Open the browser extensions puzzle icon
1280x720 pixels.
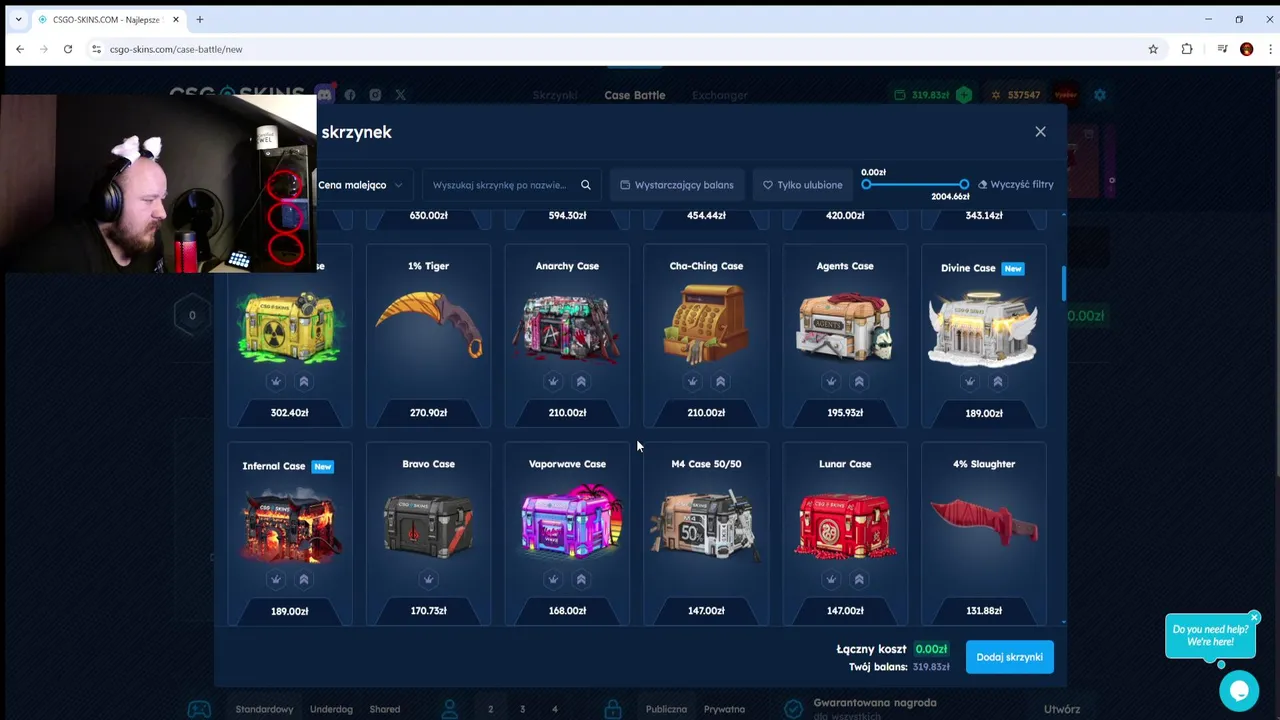pos(1187,49)
